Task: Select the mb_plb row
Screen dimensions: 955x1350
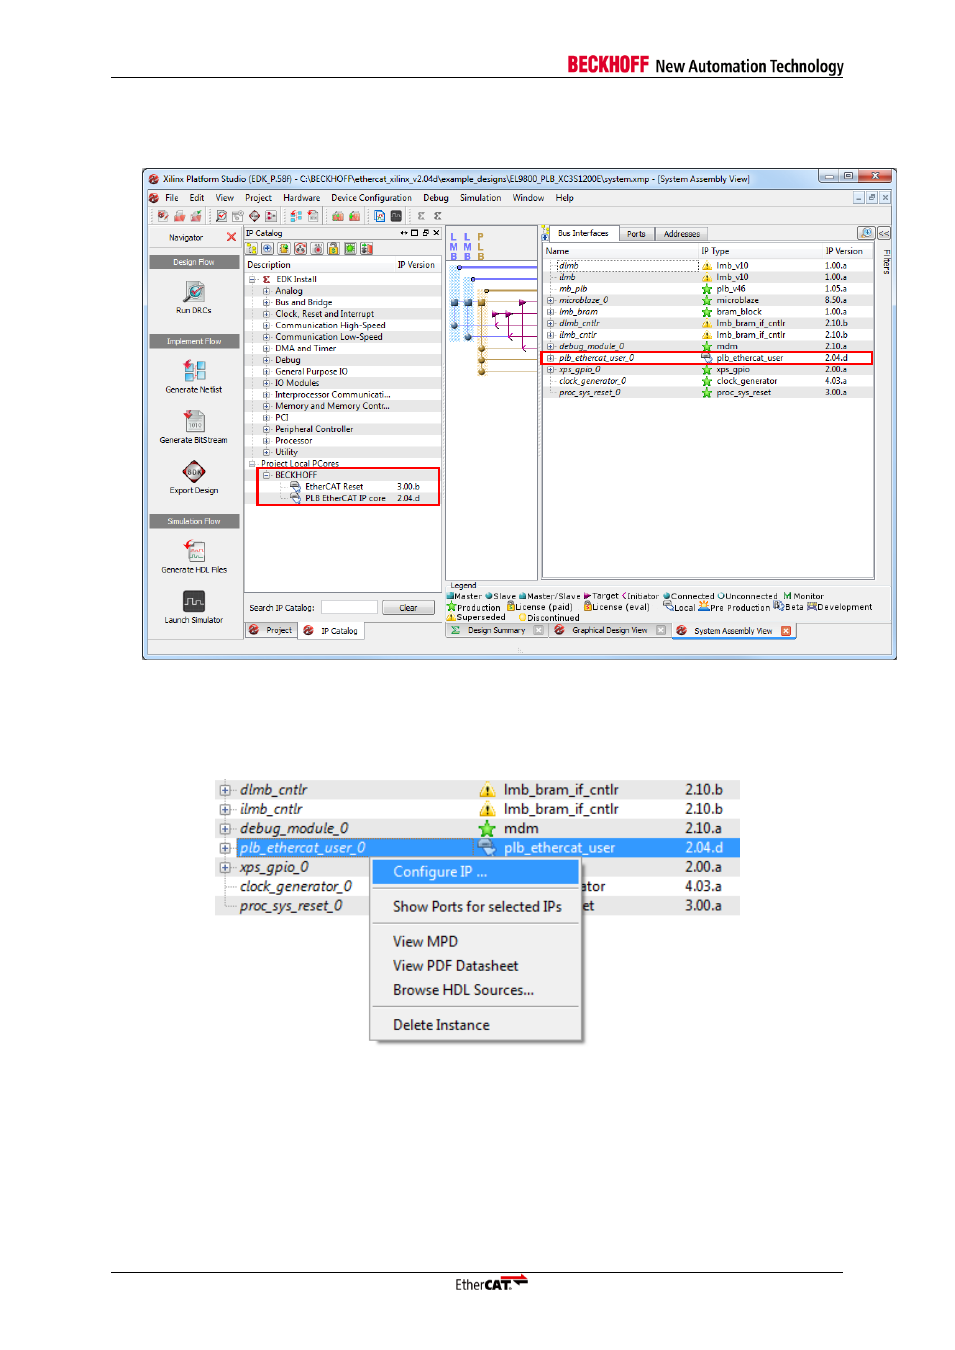Action: coord(709,289)
